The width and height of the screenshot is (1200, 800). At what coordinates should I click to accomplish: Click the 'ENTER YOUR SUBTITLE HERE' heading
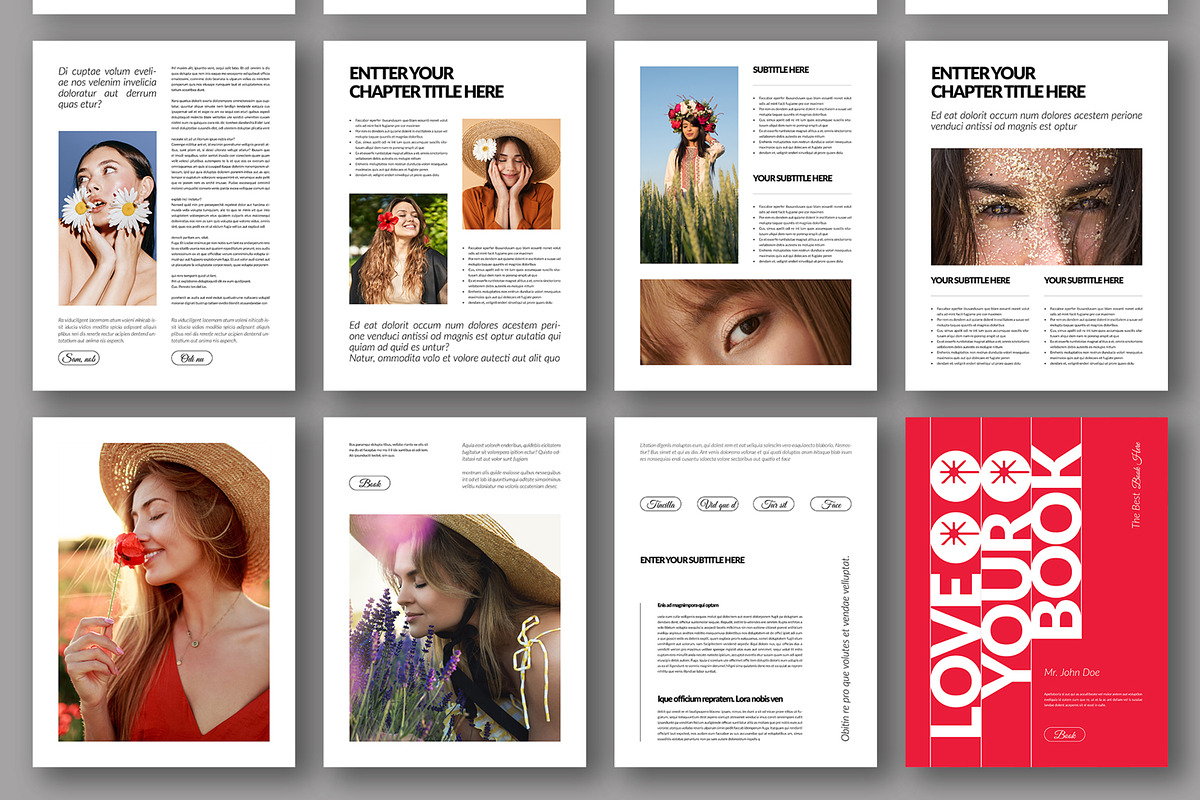(x=692, y=560)
